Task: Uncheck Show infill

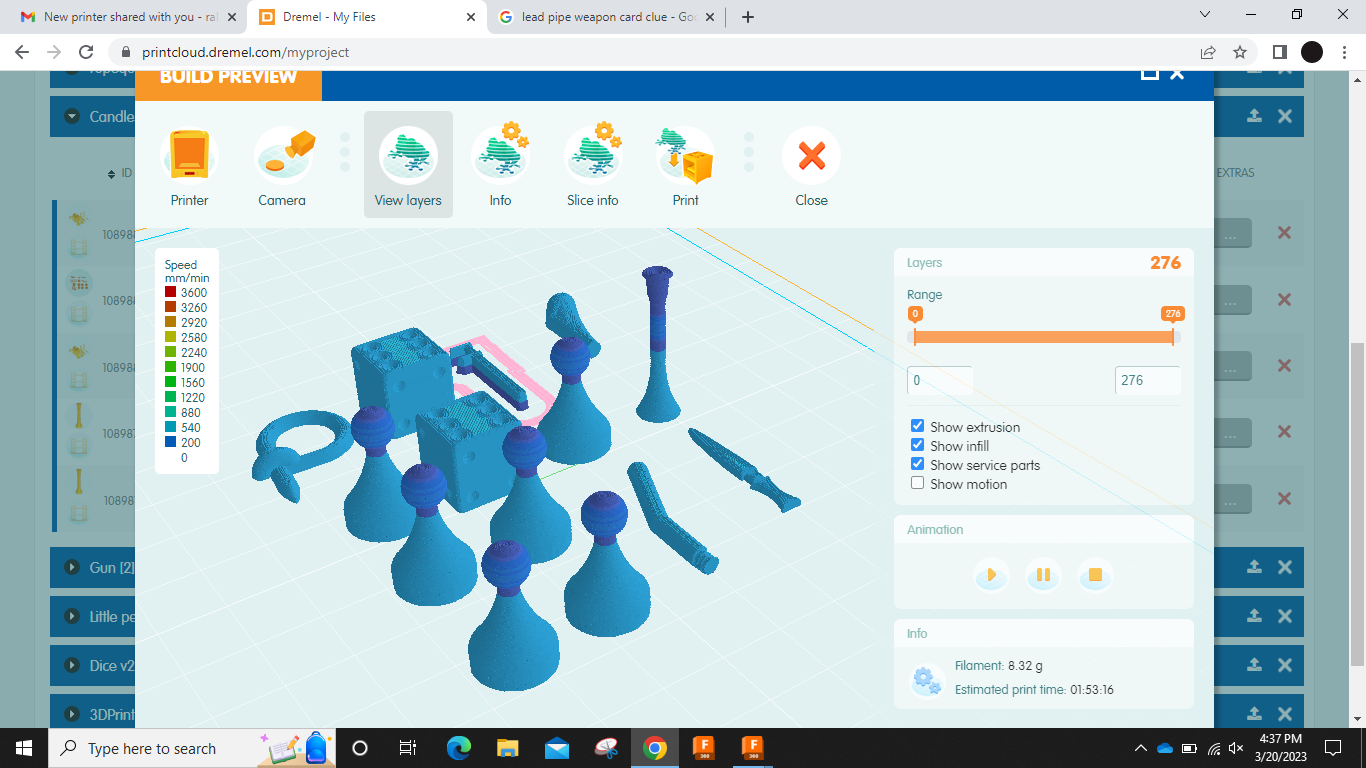Action: pos(917,445)
